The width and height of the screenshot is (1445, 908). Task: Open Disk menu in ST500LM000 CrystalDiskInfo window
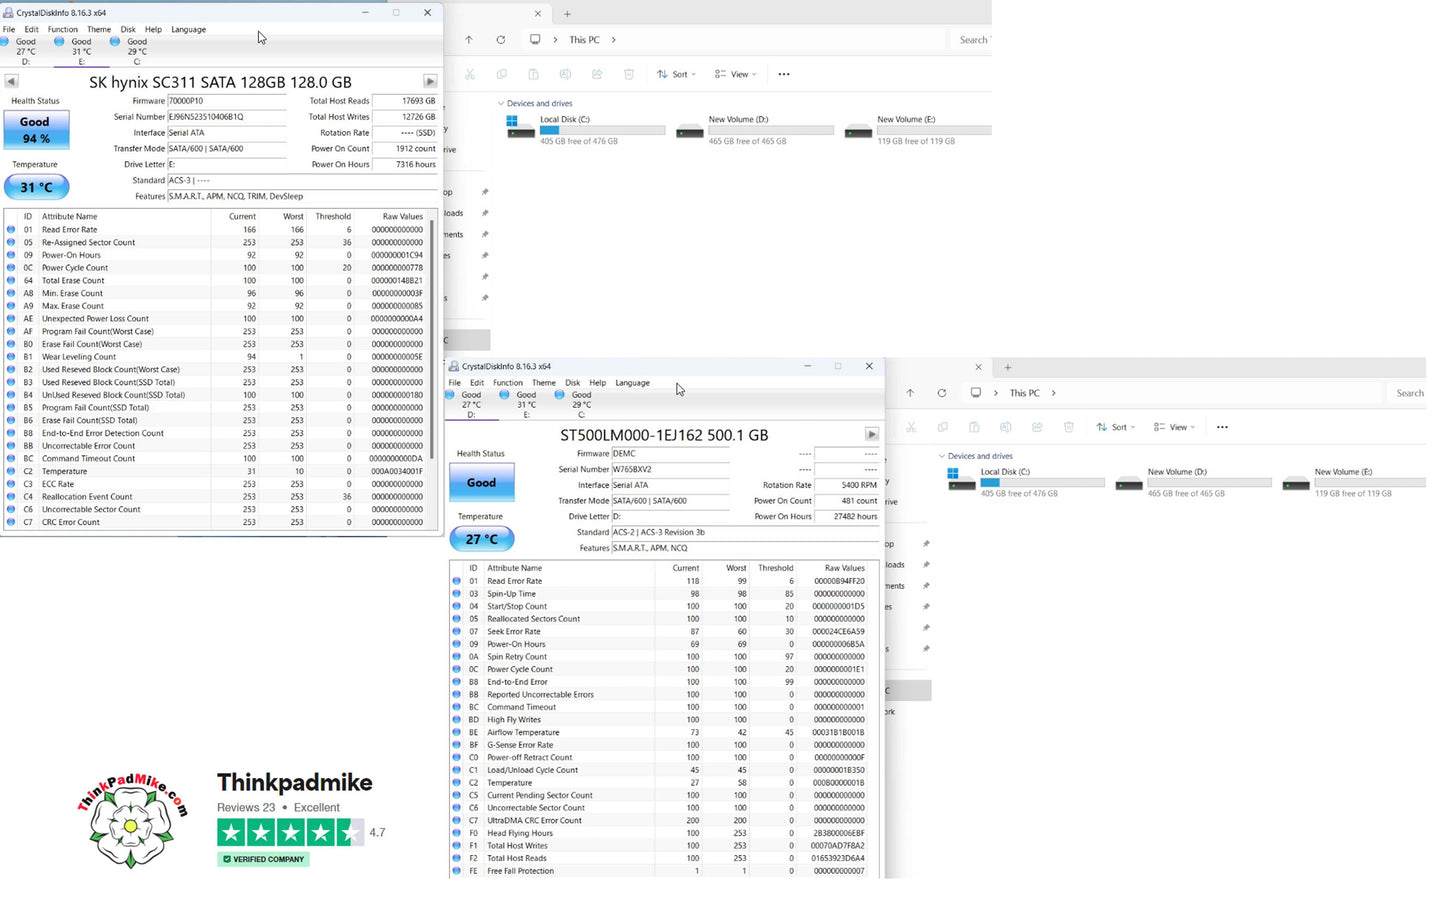click(572, 382)
